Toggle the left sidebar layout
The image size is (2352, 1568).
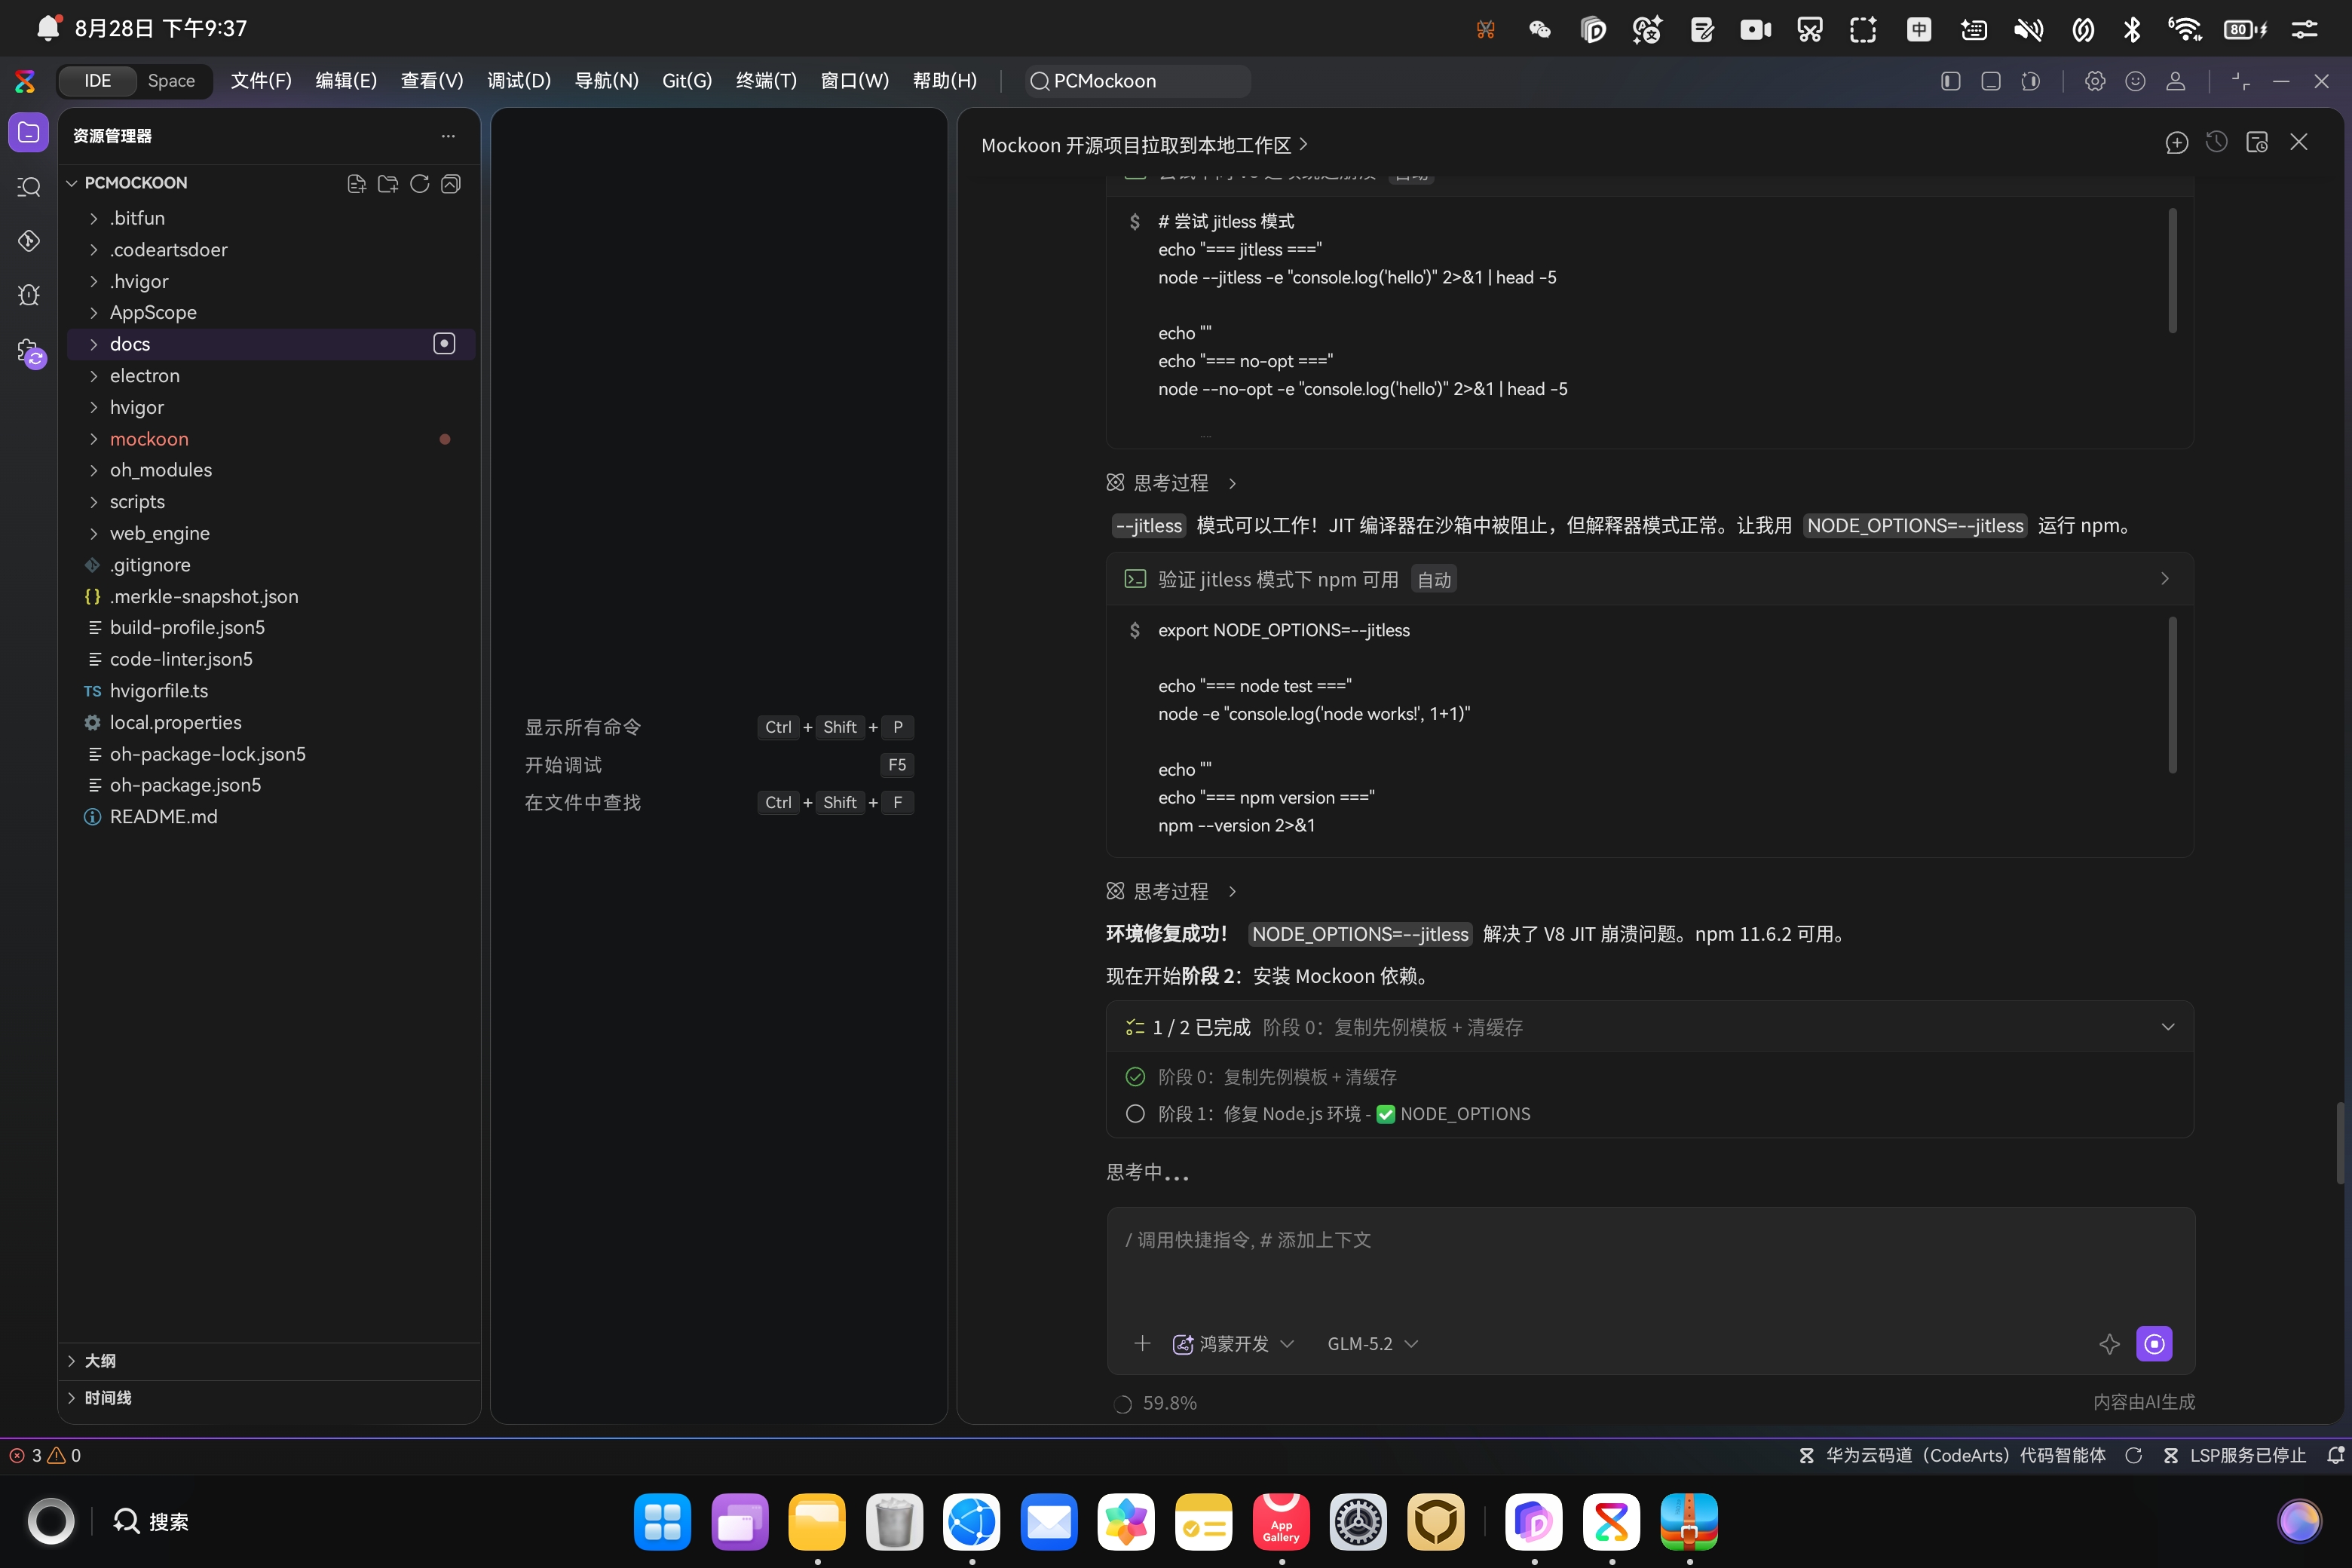[1950, 81]
